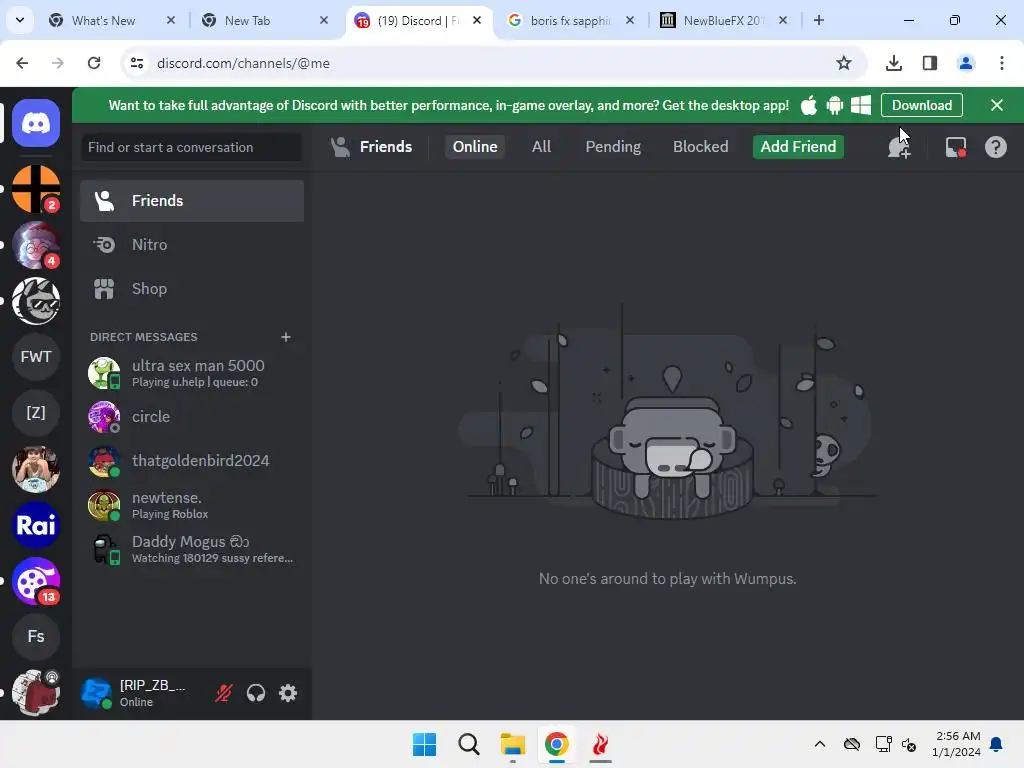1024x768 pixels.
Task: Open the Windows Start menu
Action: tap(424, 744)
